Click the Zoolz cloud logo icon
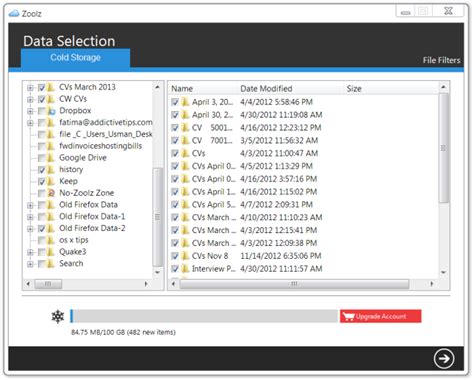 (x=14, y=13)
